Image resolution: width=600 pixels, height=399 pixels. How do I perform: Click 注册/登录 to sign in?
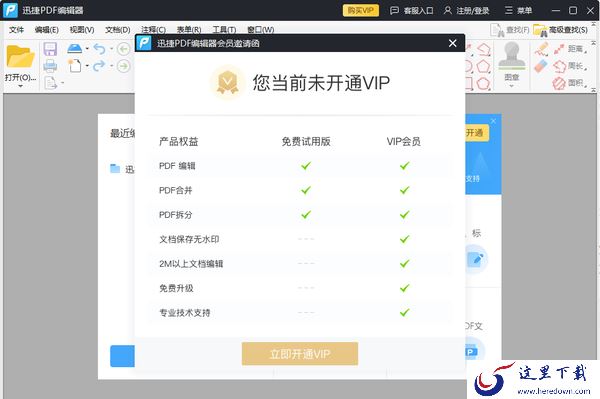click(466, 10)
